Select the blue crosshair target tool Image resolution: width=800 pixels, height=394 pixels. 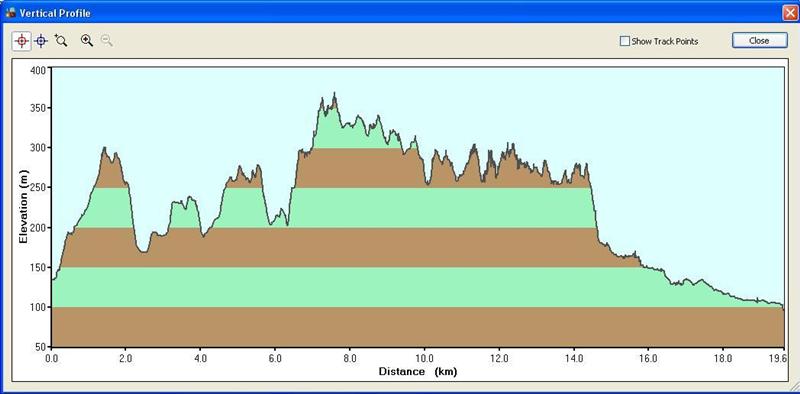42,41
